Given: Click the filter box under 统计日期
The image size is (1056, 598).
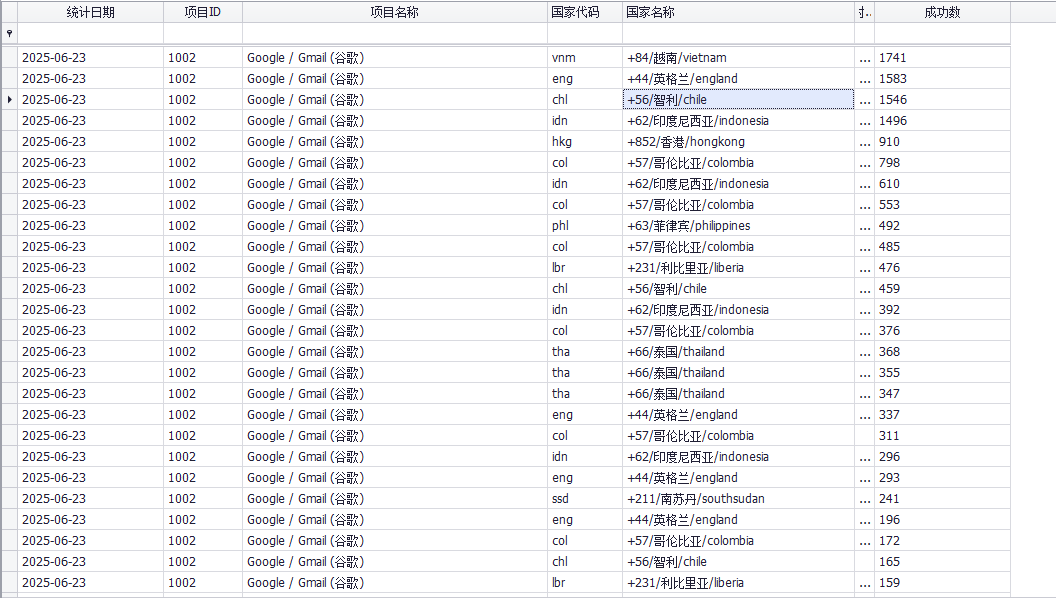Looking at the screenshot, I should click(x=90, y=33).
